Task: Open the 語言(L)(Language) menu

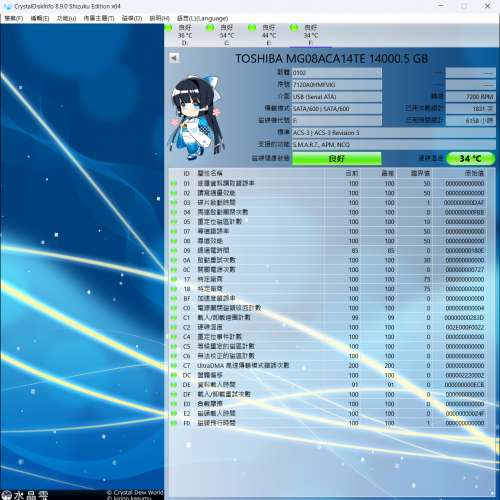Action: 202,18
